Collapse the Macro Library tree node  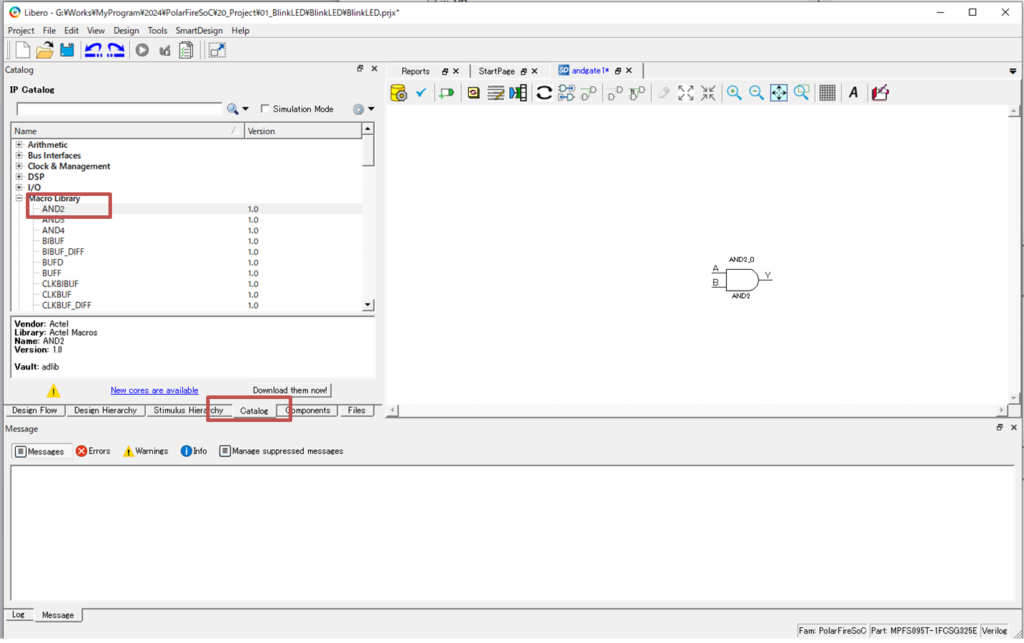point(19,199)
